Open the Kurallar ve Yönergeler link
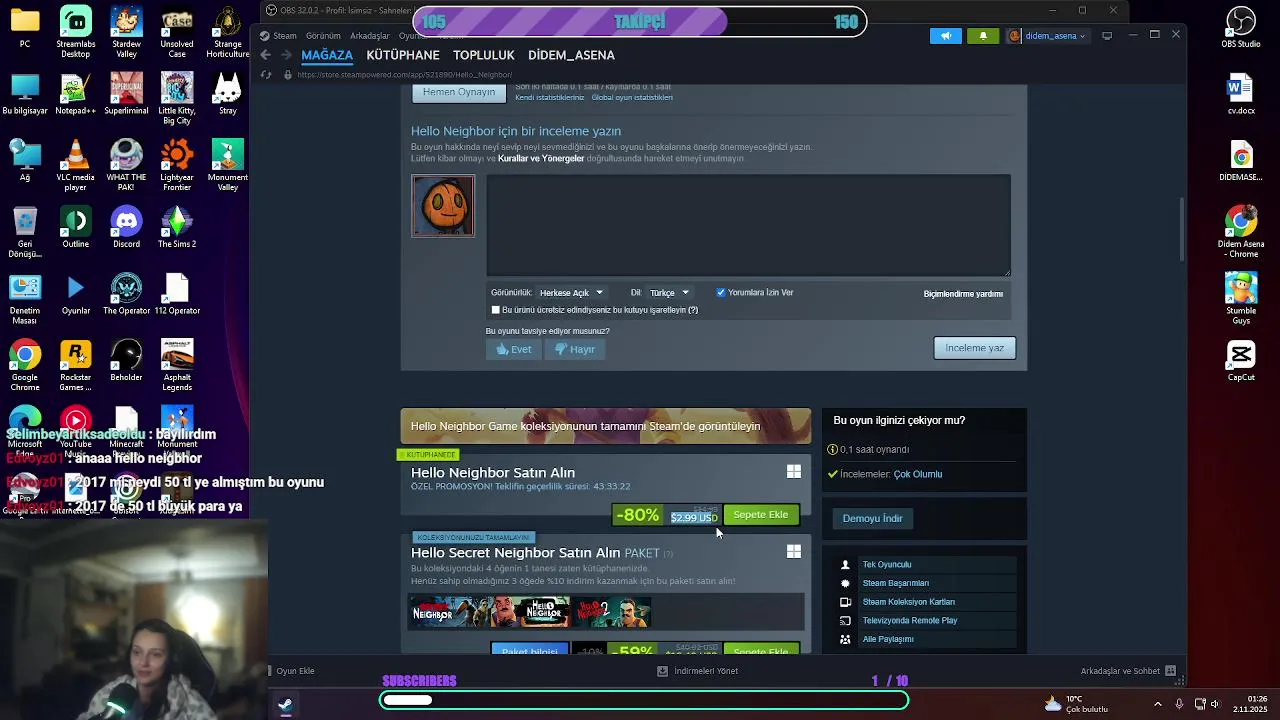 coord(541,159)
